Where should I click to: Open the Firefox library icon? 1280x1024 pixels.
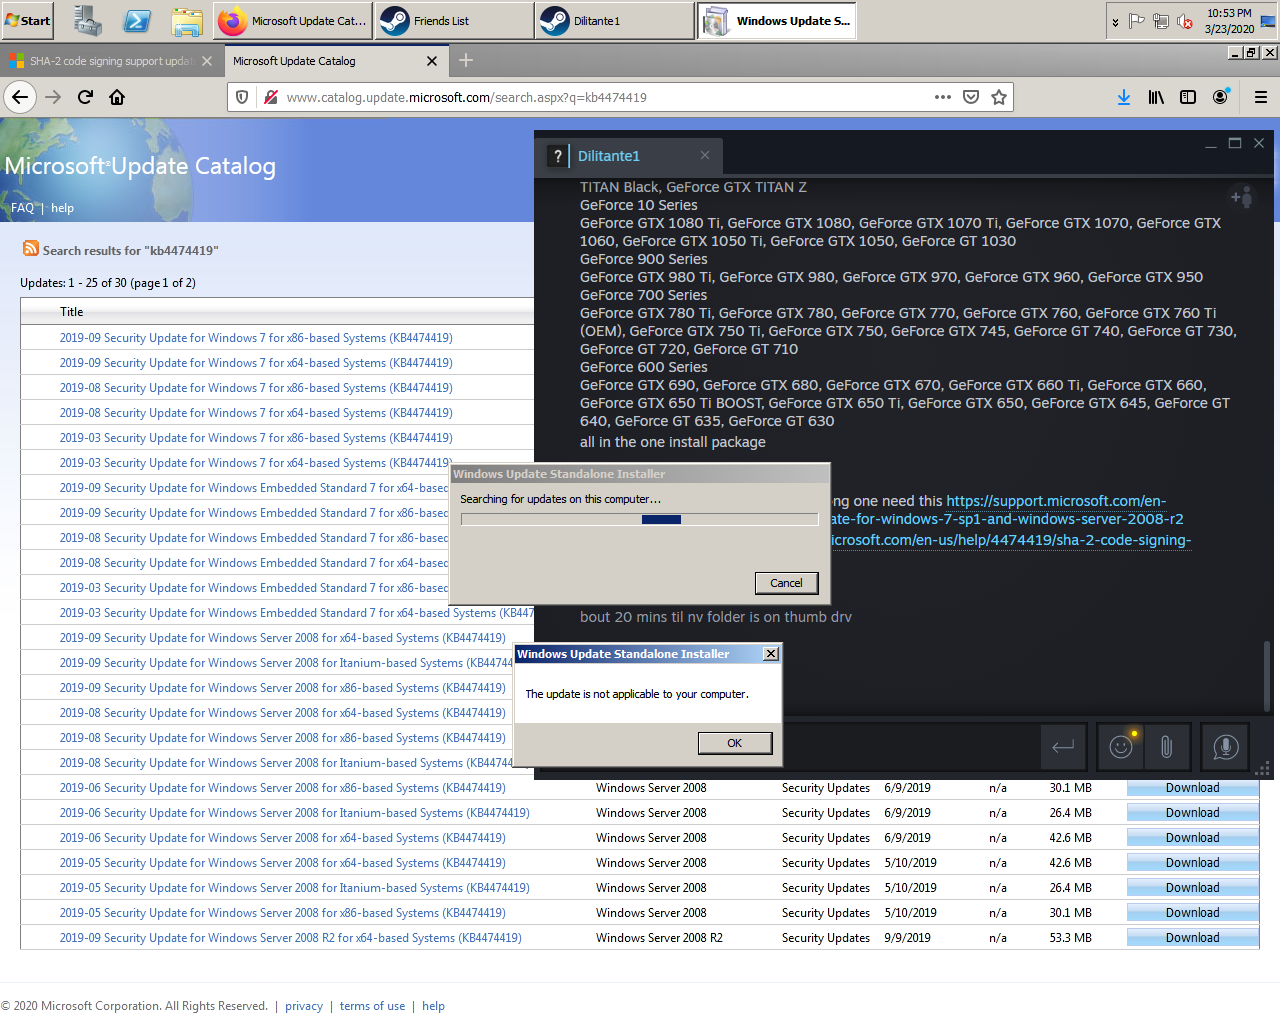click(x=1156, y=97)
